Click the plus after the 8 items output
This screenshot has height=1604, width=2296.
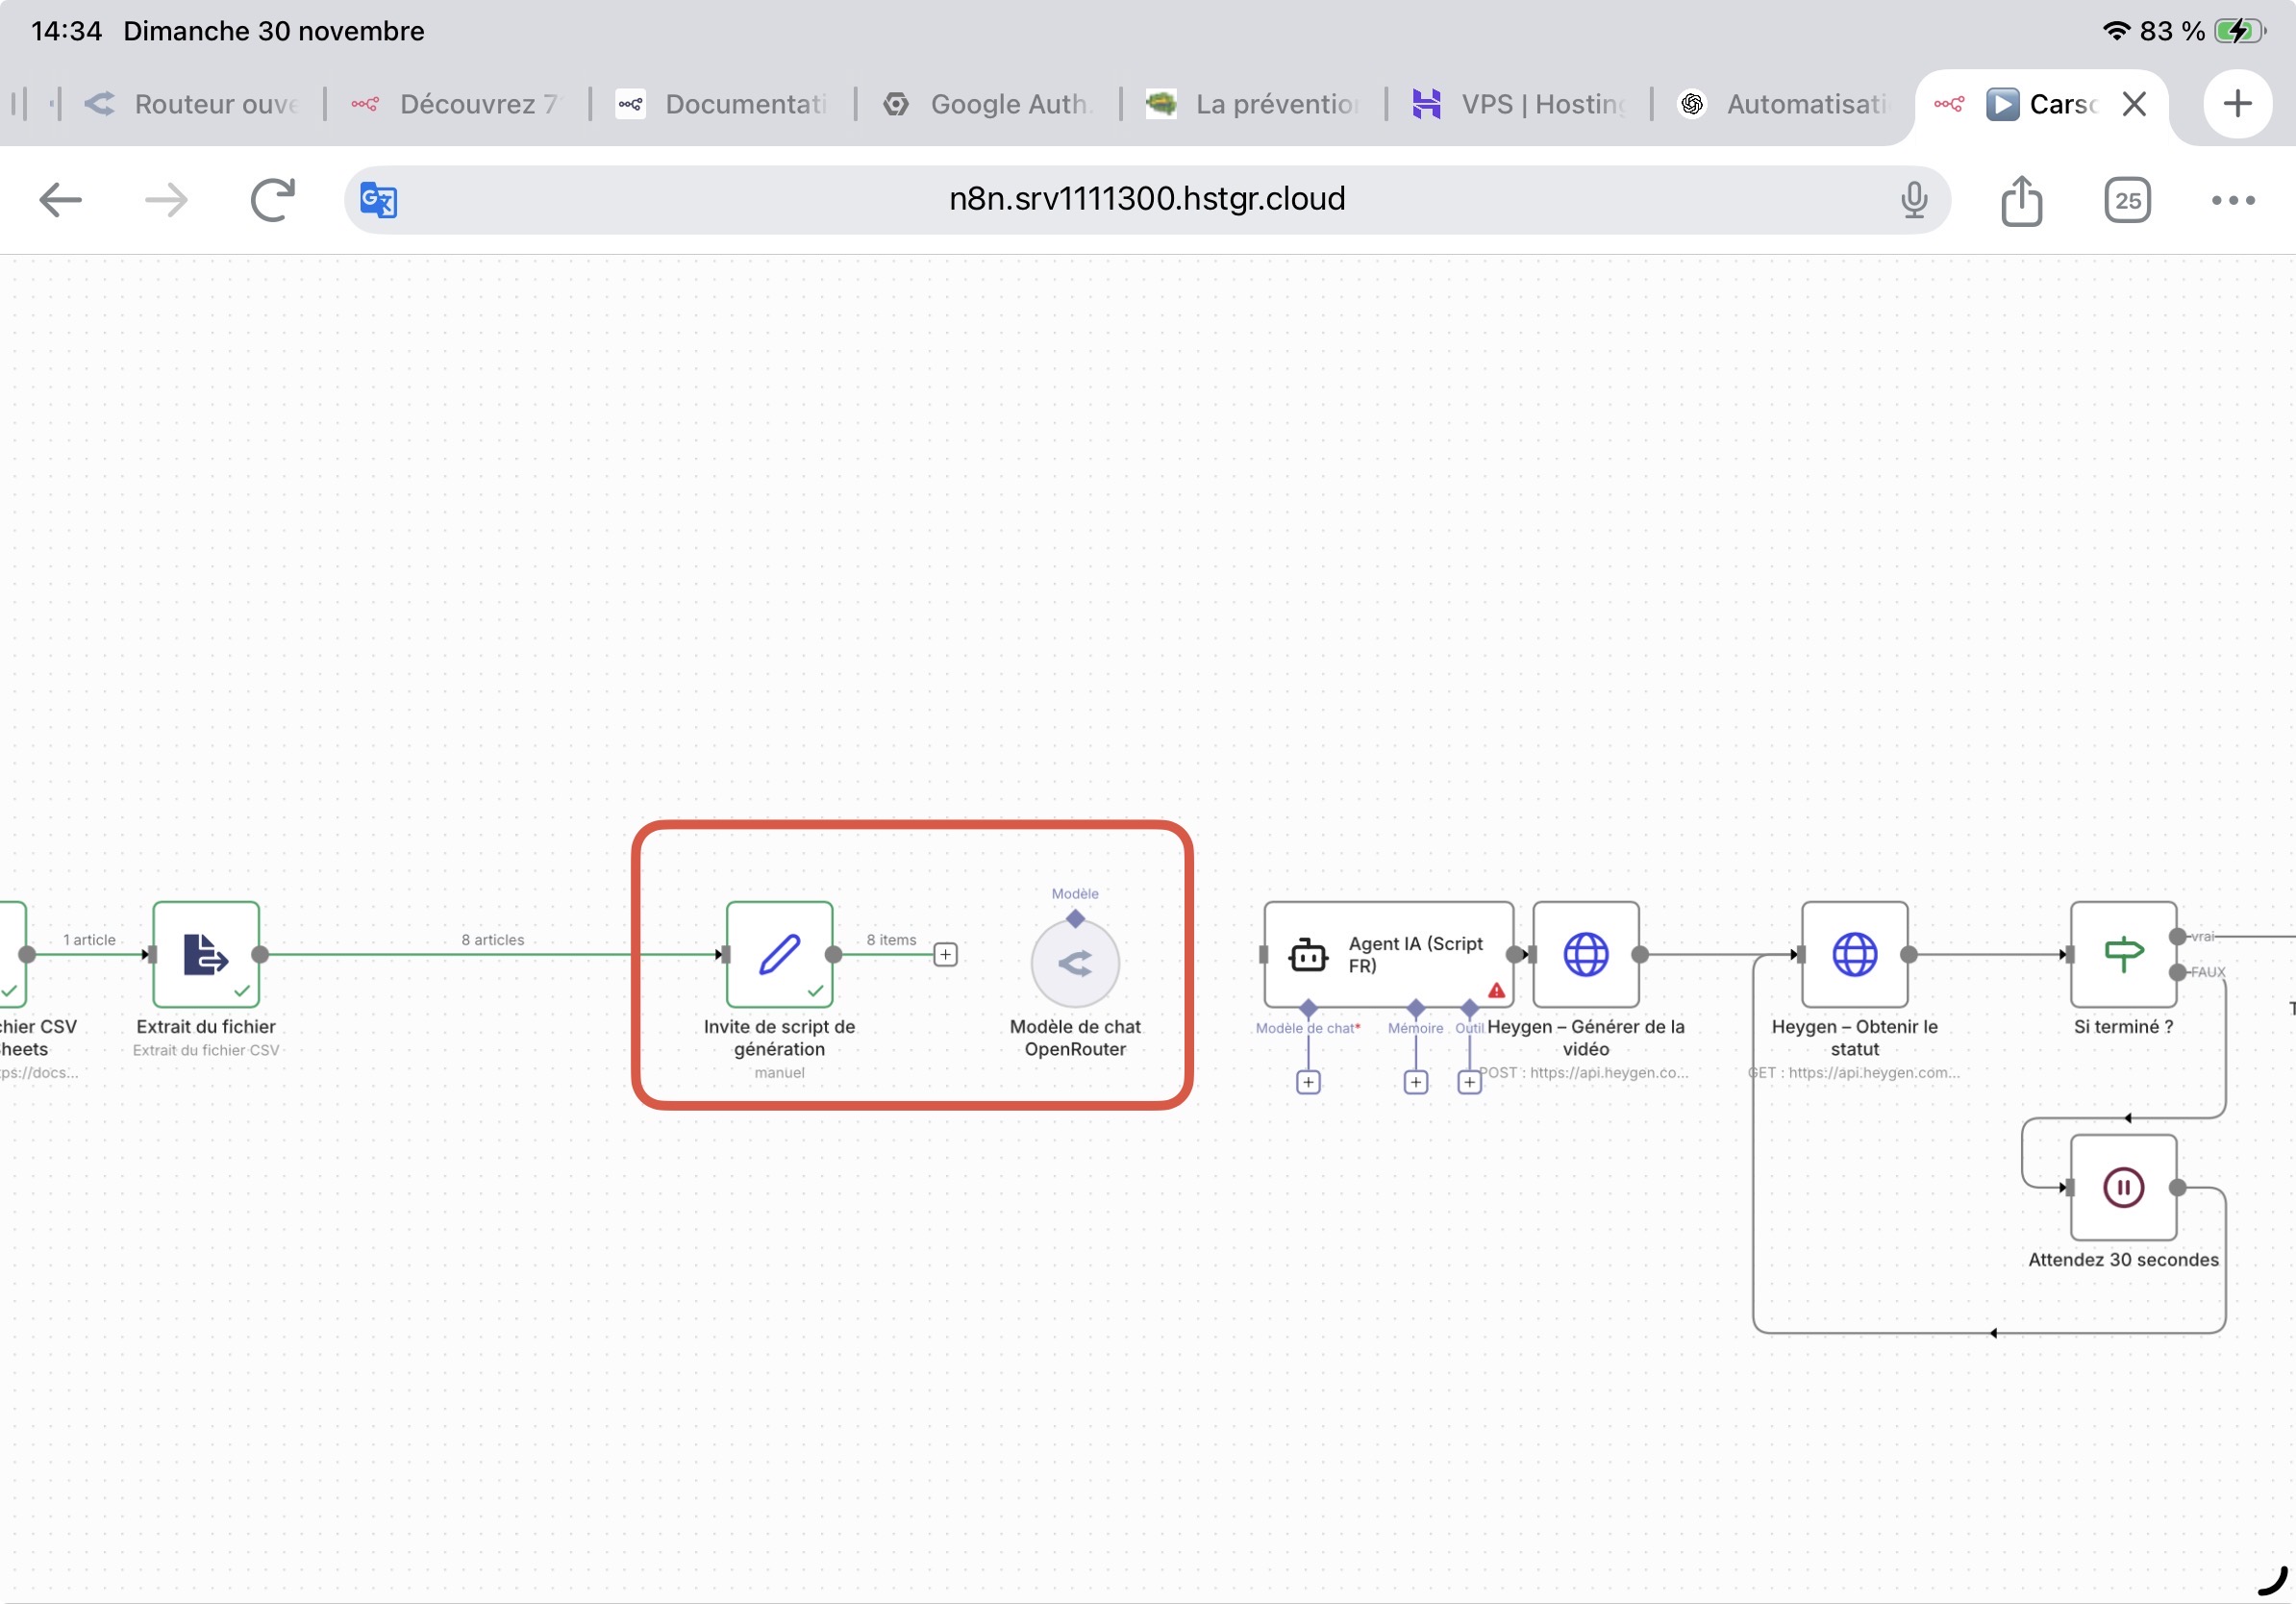[945, 954]
